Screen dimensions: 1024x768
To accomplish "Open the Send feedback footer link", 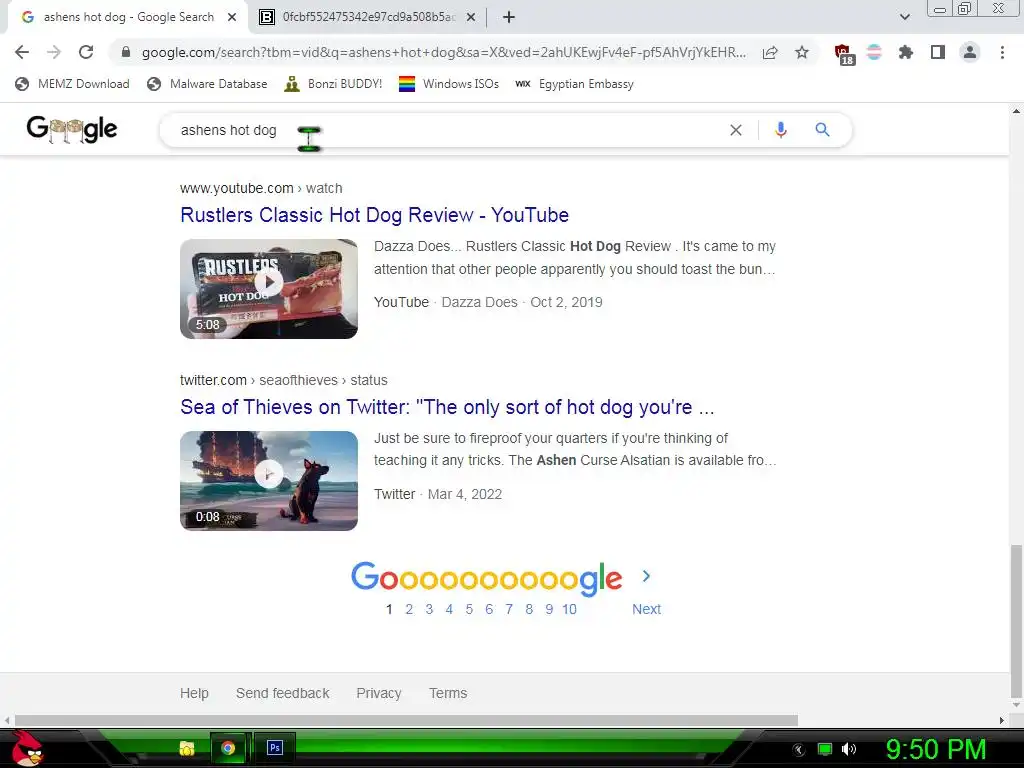I will click(x=283, y=693).
